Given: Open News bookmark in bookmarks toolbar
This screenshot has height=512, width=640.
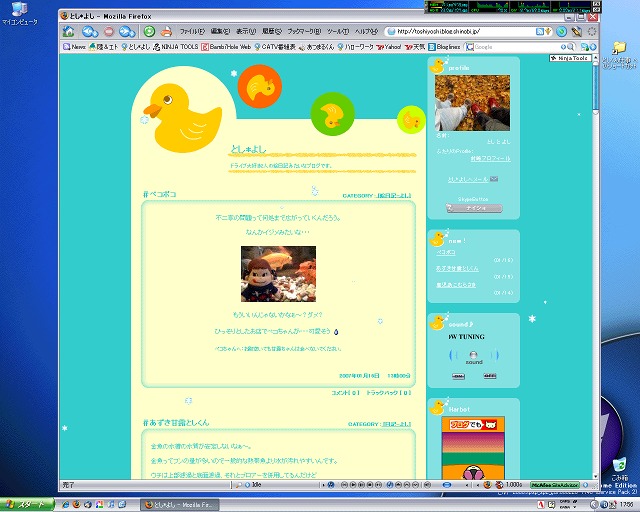Looking at the screenshot, I should (74, 47).
